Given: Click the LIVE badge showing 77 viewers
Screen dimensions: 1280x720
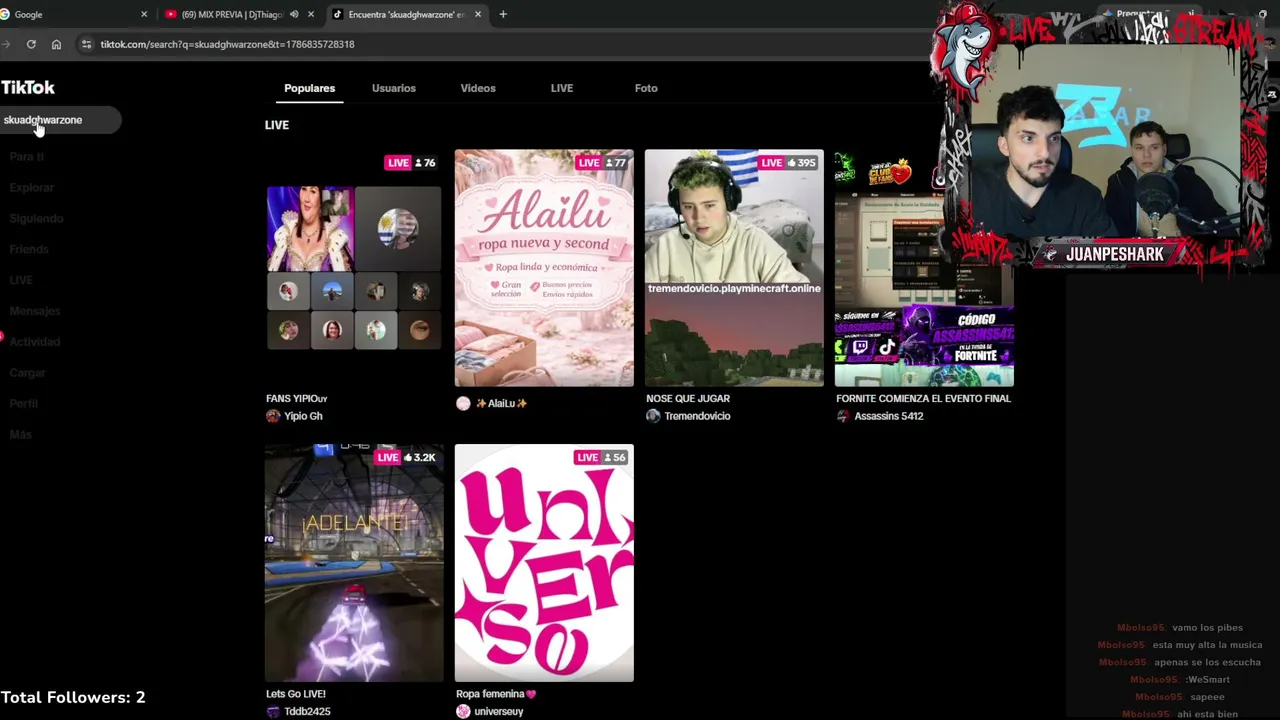Looking at the screenshot, I should point(601,163).
